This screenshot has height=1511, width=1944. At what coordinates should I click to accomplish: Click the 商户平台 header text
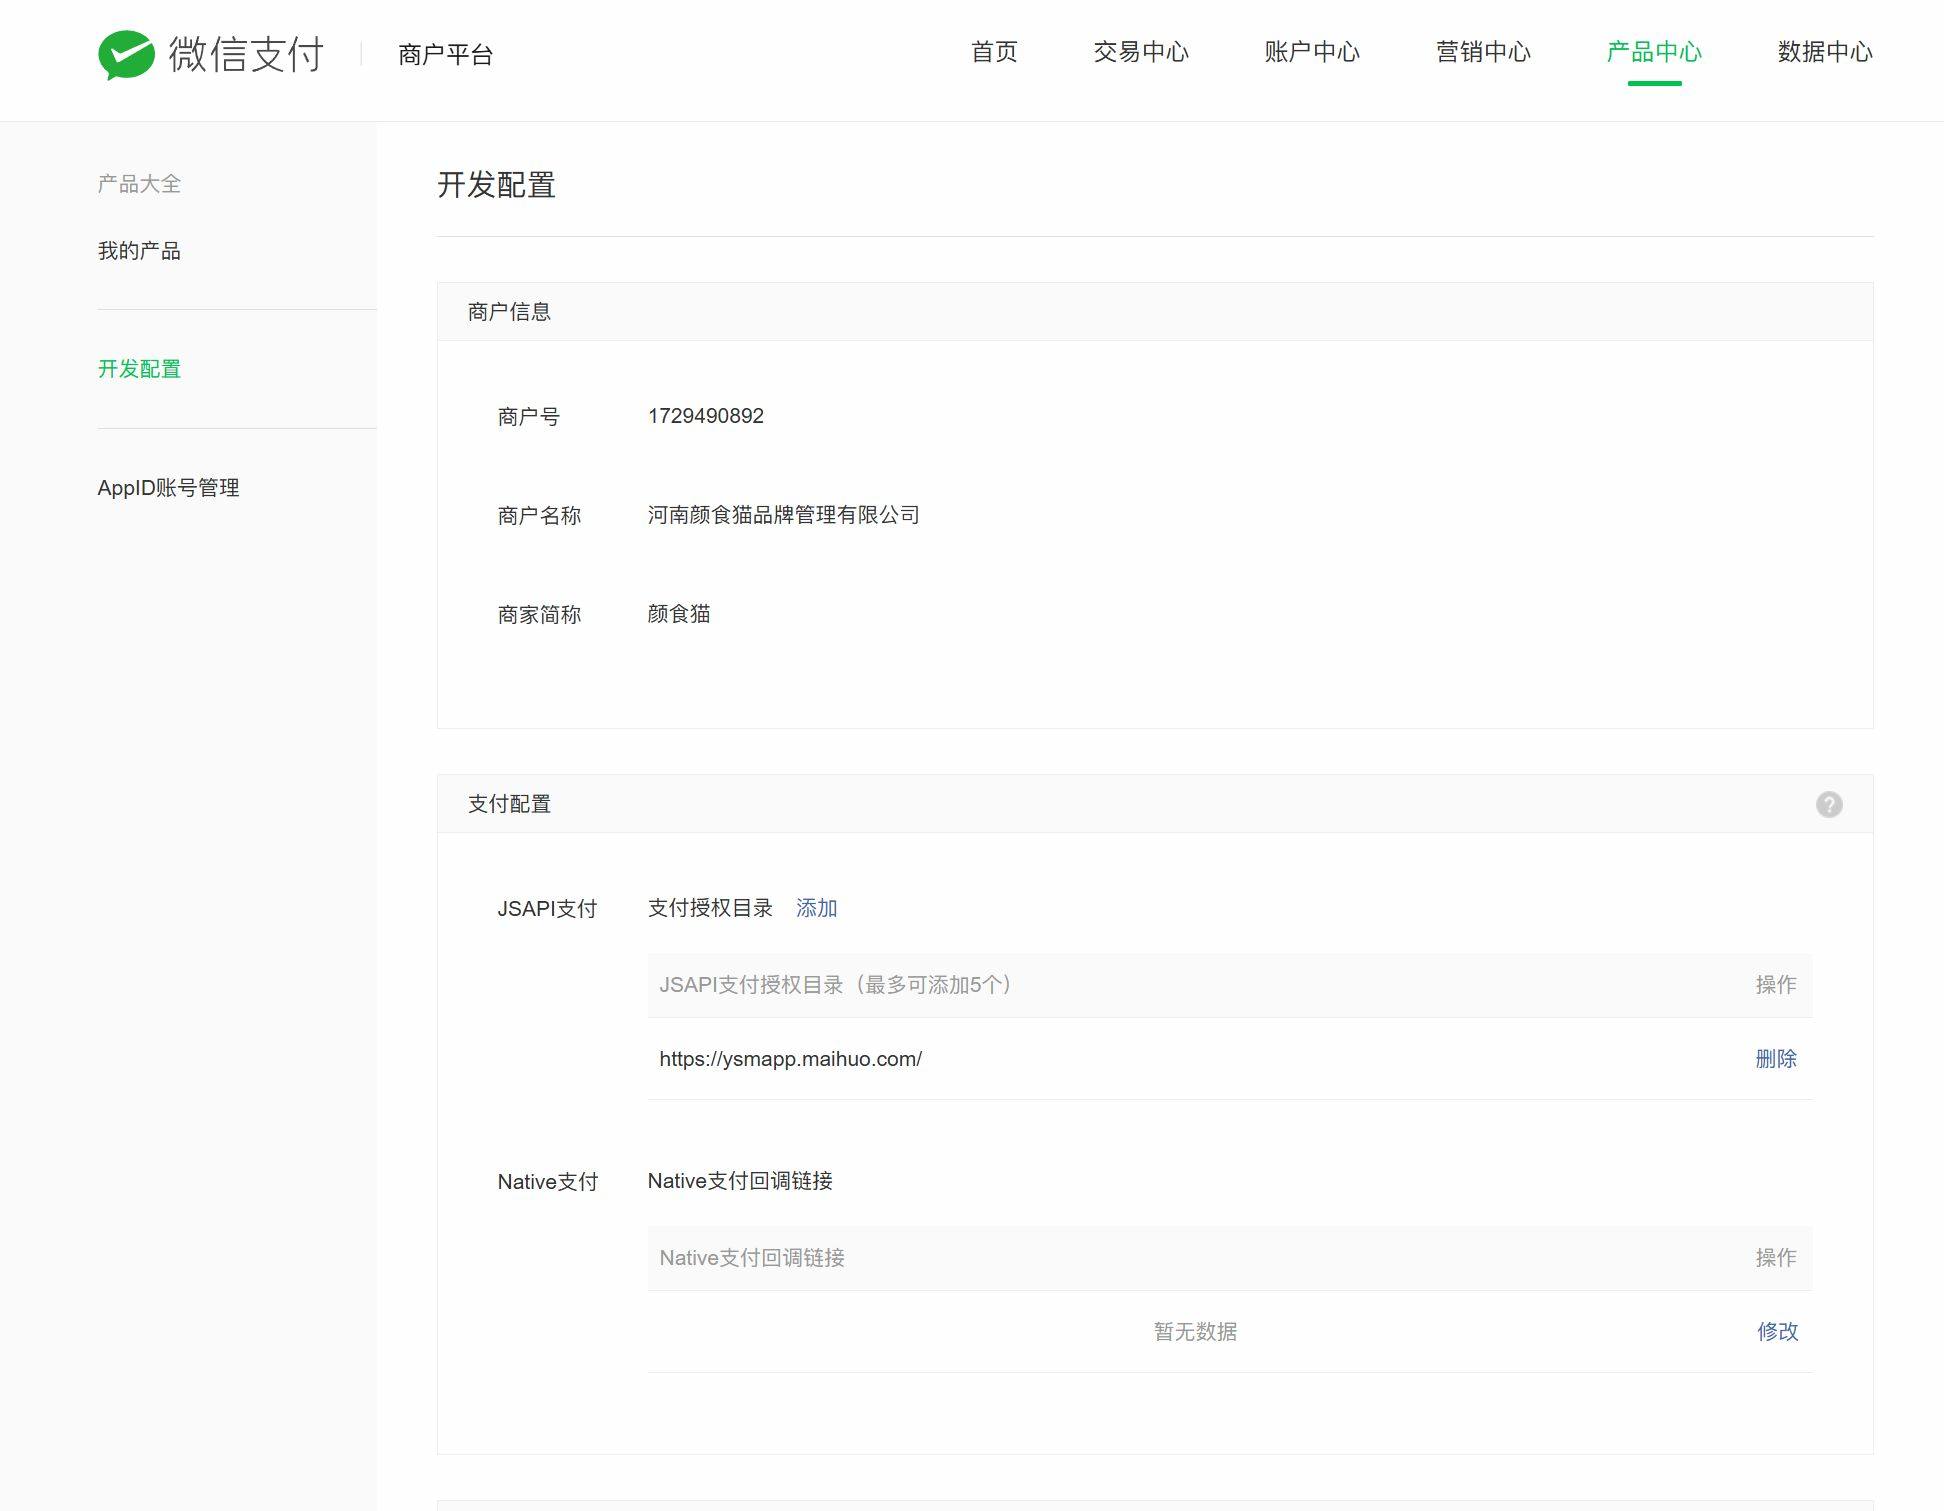point(445,55)
